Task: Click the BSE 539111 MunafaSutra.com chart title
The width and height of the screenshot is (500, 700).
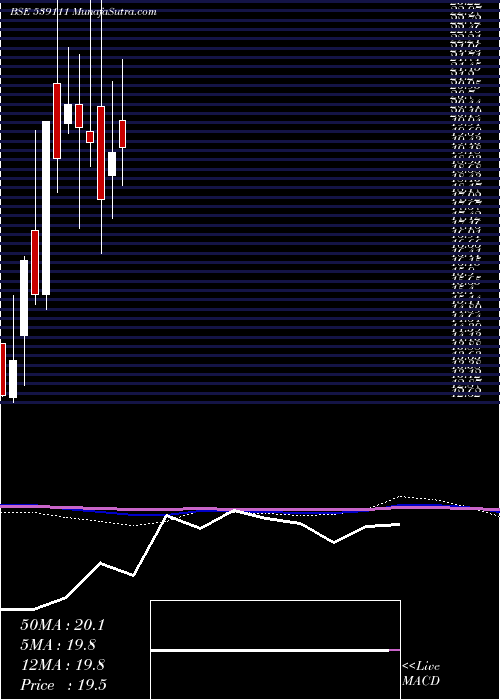Action: click(x=83, y=12)
